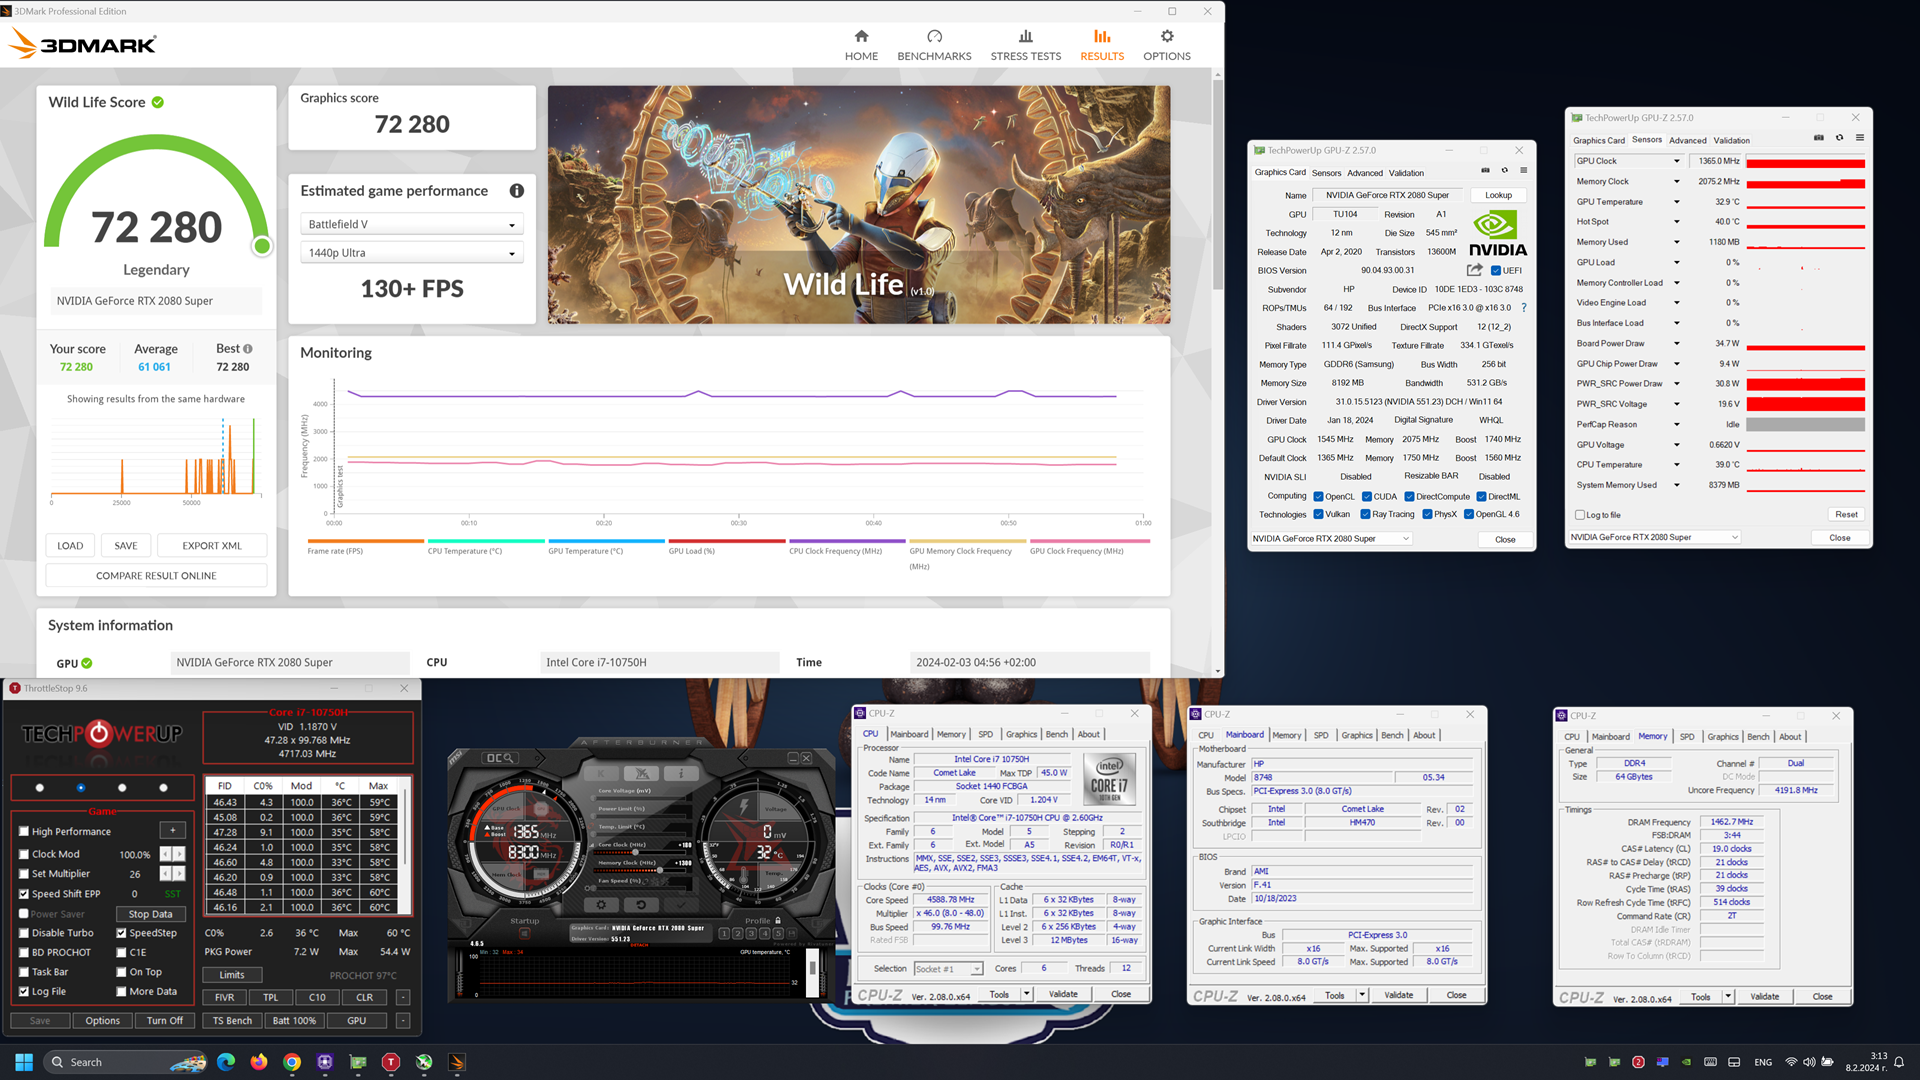Refresh the GPU-Z Graphics Card window

(1504, 171)
